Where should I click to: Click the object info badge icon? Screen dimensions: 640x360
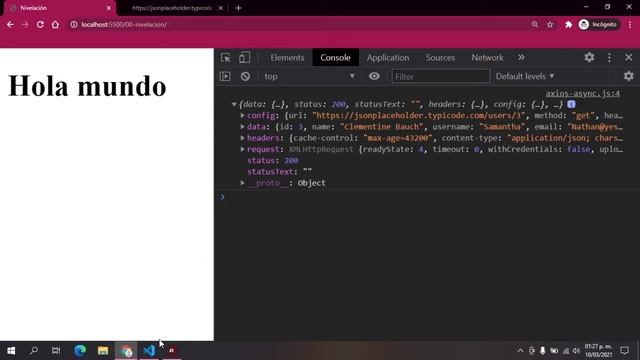coord(571,104)
